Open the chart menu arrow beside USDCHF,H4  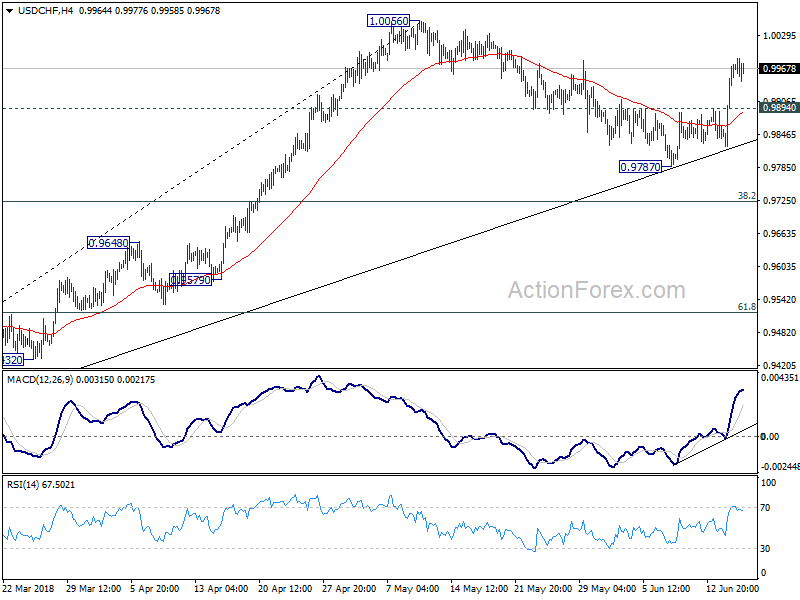click(x=9, y=10)
